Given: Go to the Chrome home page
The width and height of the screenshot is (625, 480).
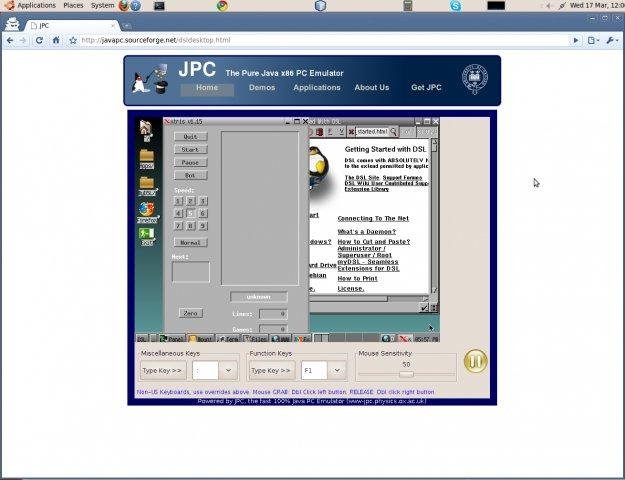Looking at the screenshot, I should 56,40.
